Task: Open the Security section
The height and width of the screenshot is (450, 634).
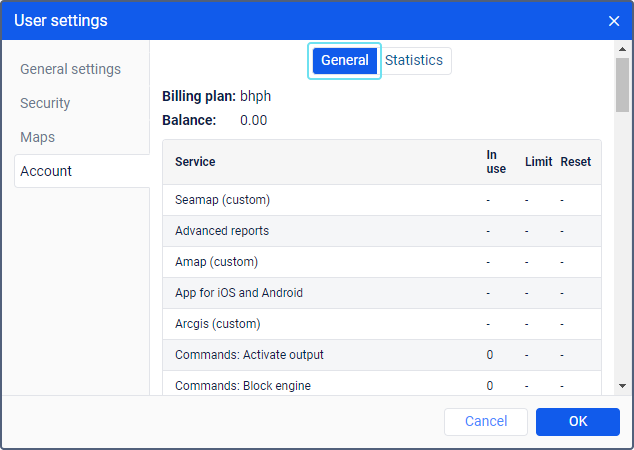Action: pyautogui.click(x=45, y=103)
